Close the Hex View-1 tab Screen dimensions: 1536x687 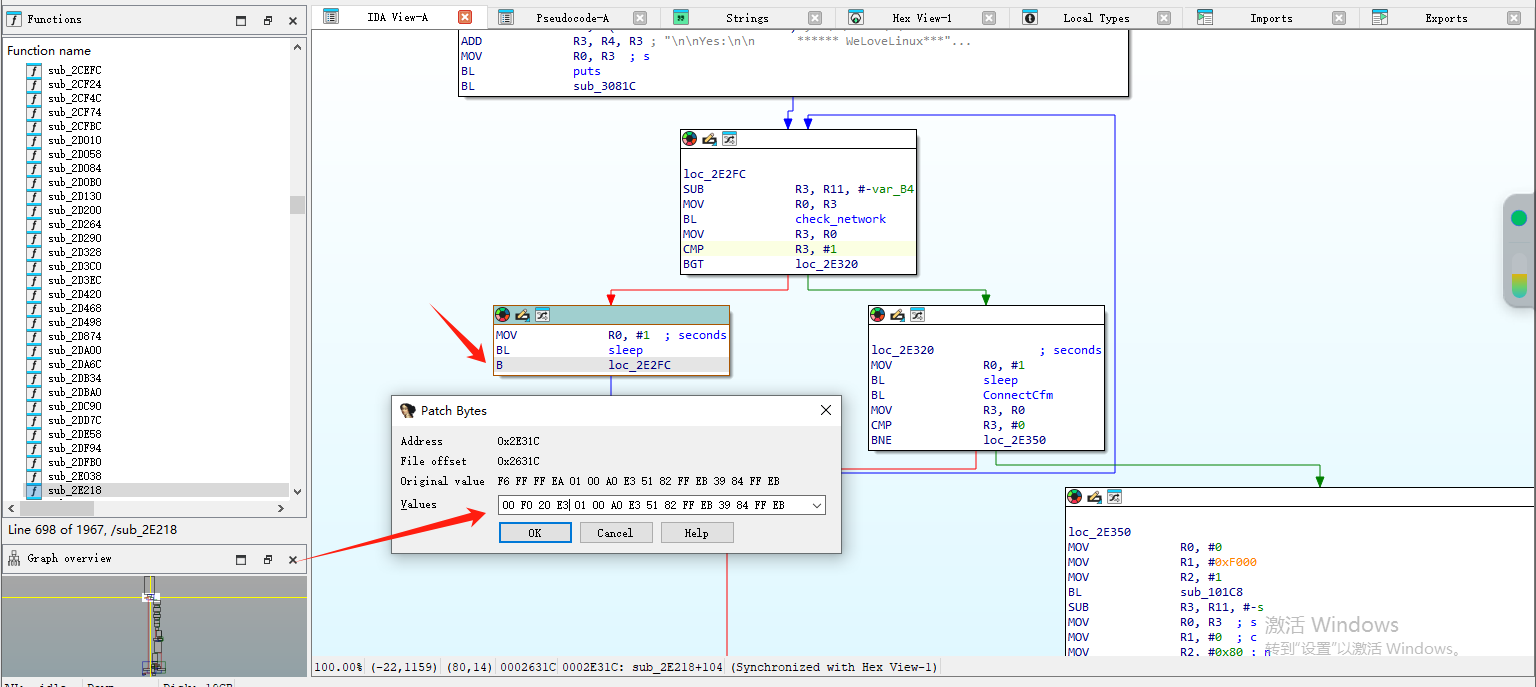[989, 18]
